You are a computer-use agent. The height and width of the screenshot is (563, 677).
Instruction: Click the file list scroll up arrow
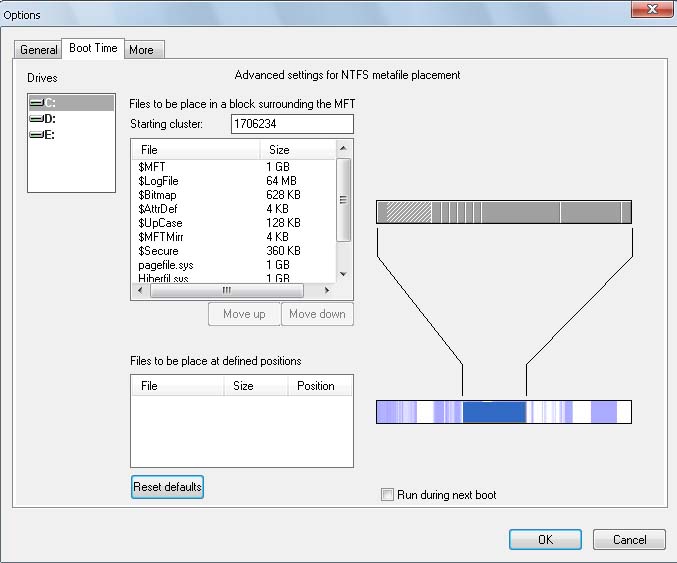point(343,149)
